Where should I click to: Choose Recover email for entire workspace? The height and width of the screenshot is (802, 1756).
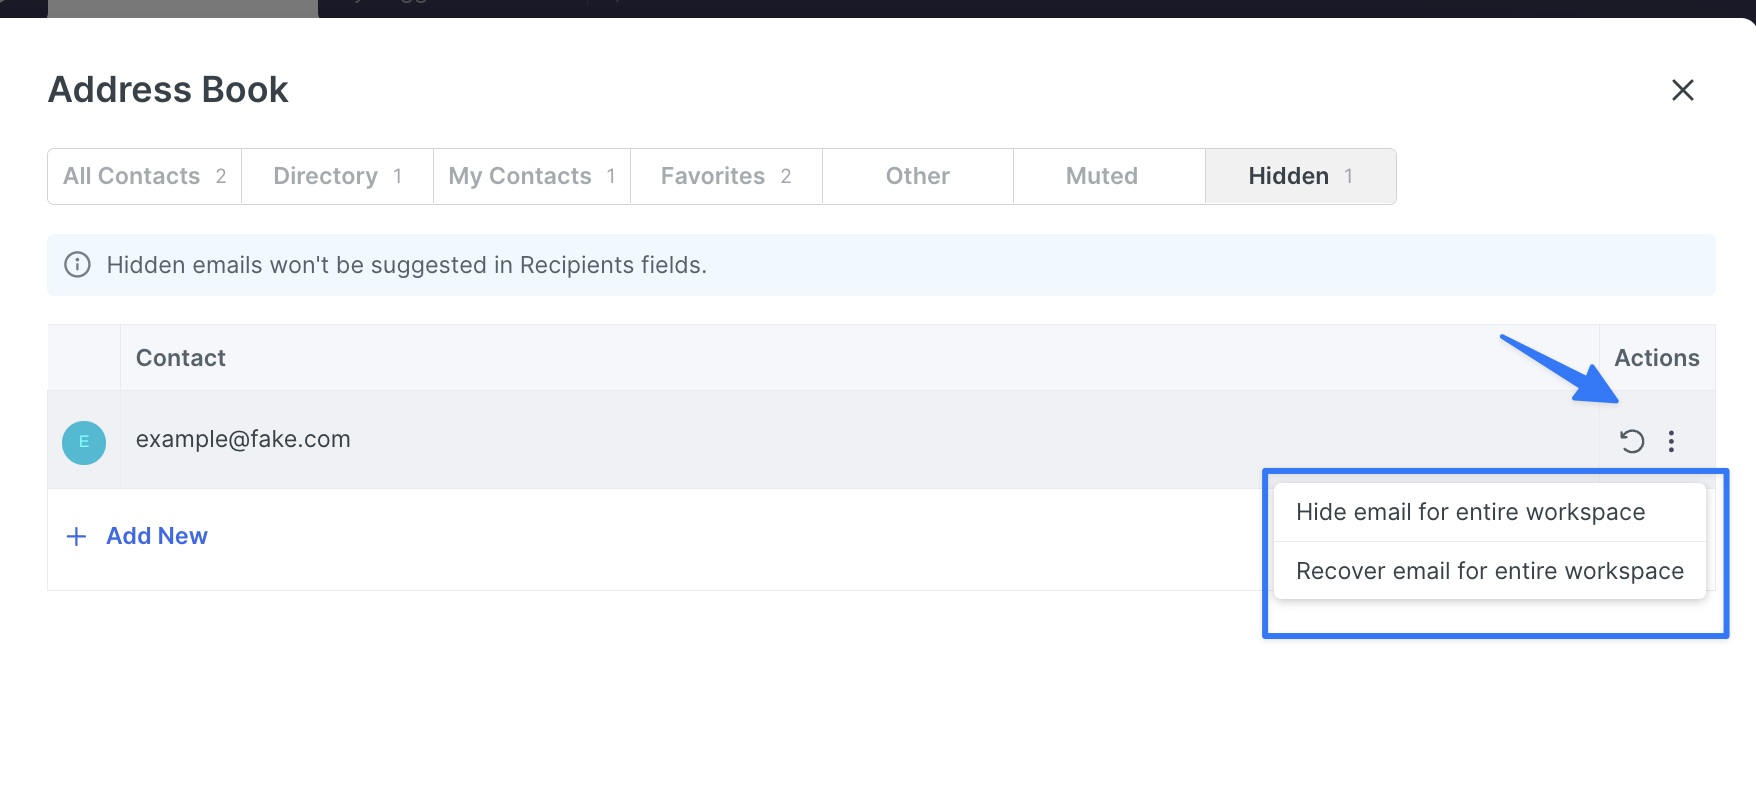pyautogui.click(x=1489, y=571)
